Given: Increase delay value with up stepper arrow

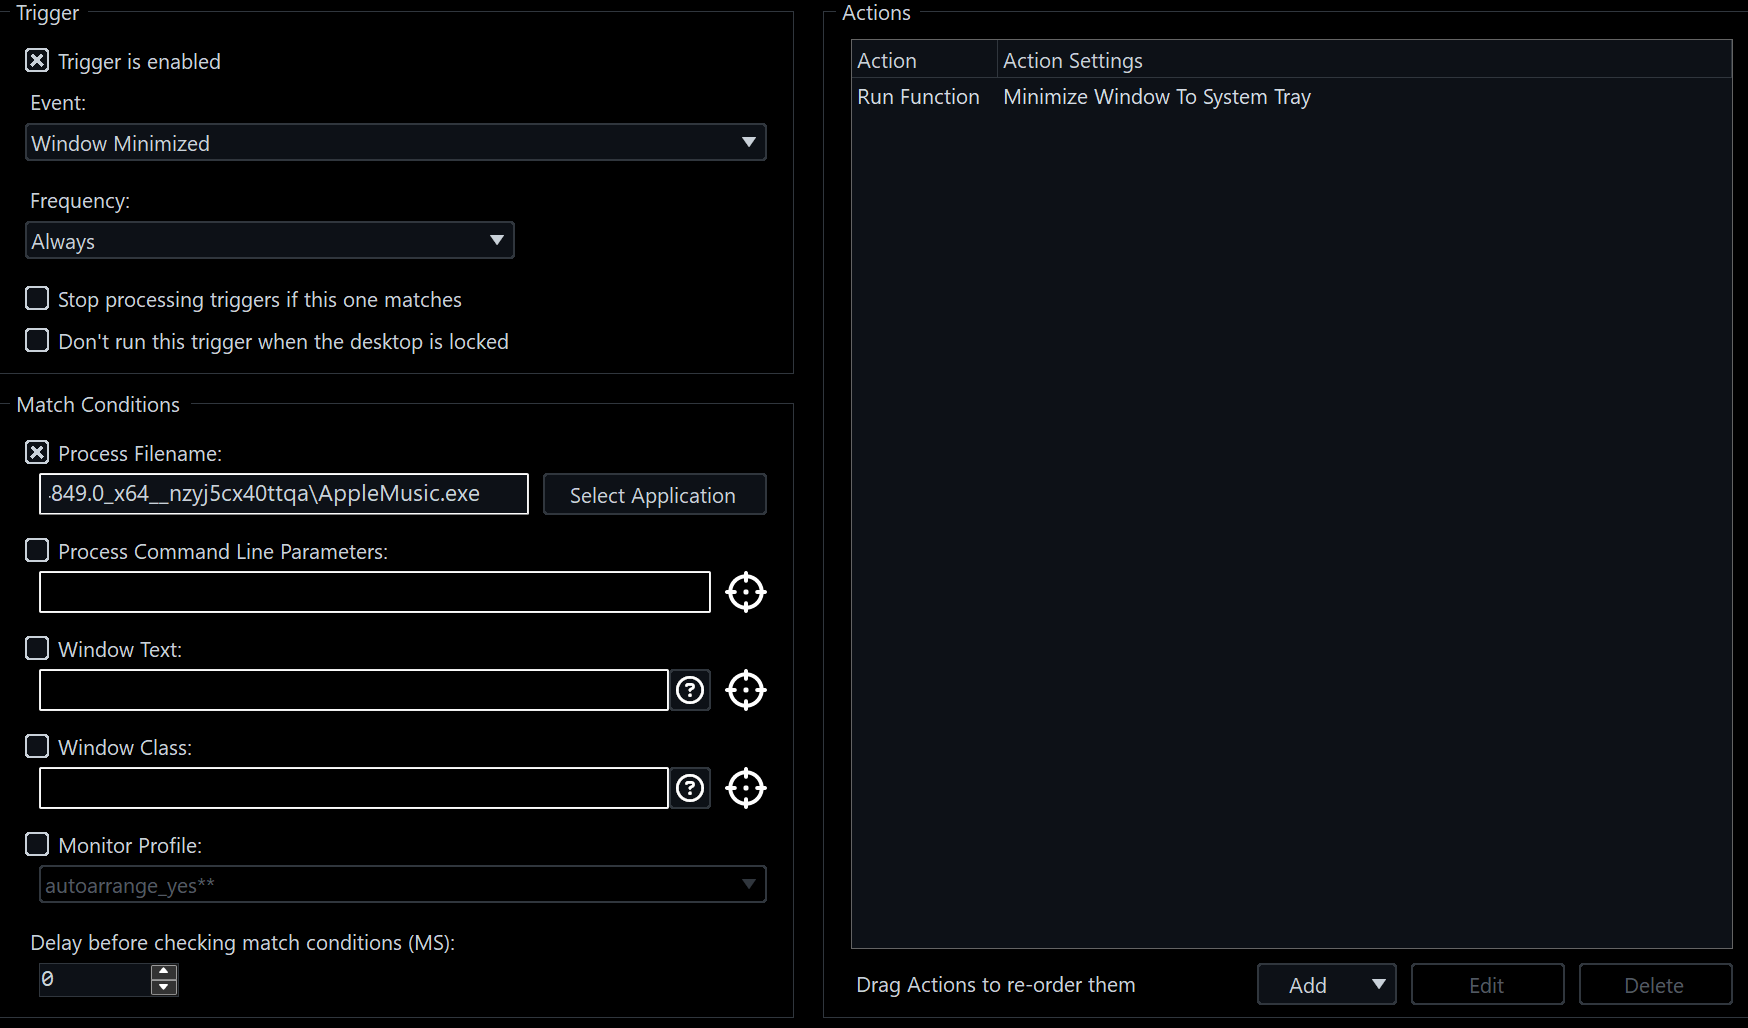Looking at the screenshot, I should point(164,971).
